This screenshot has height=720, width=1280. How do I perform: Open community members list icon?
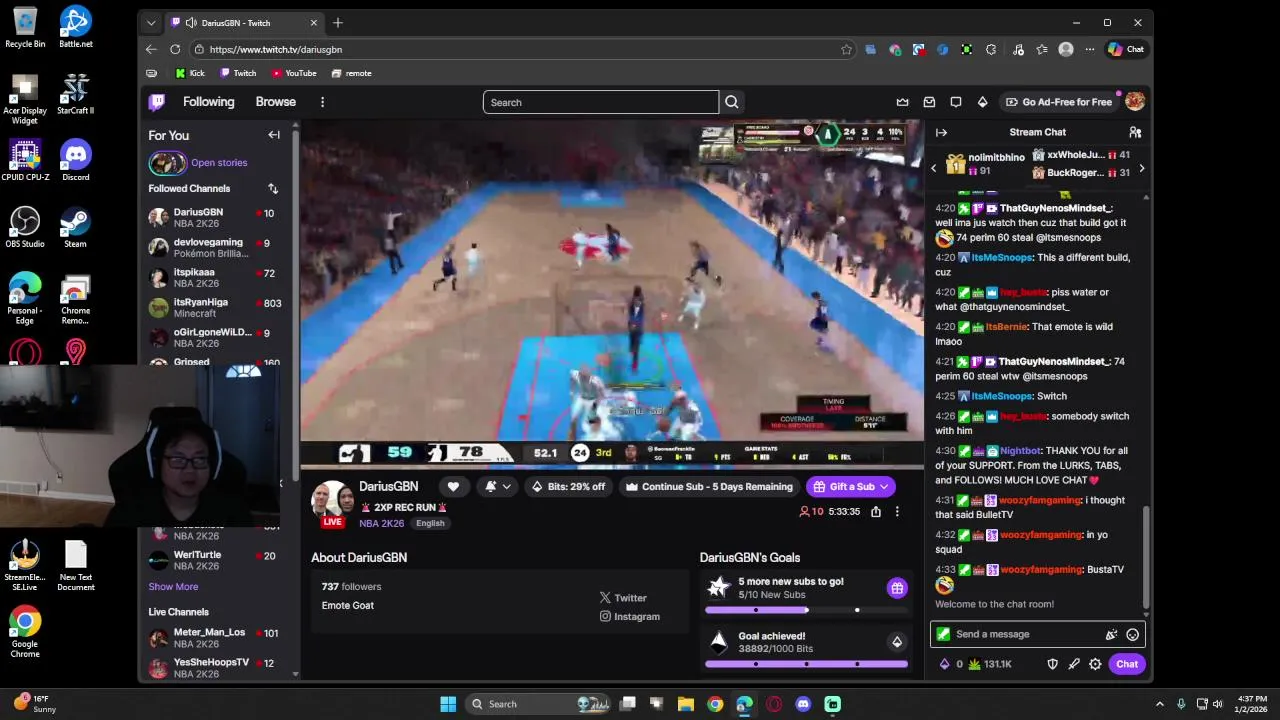pyautogui.click(x=1135, y=132)
